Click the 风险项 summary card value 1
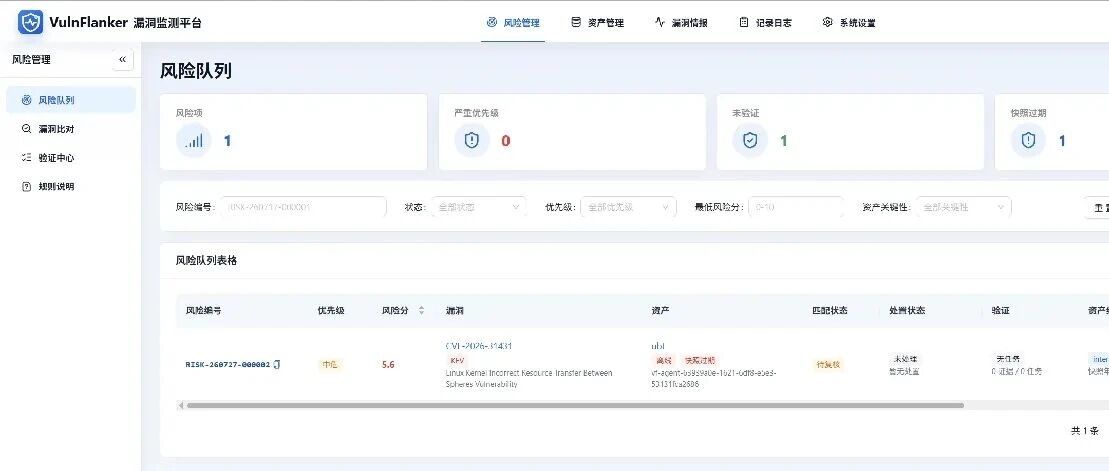 [227, 141]
